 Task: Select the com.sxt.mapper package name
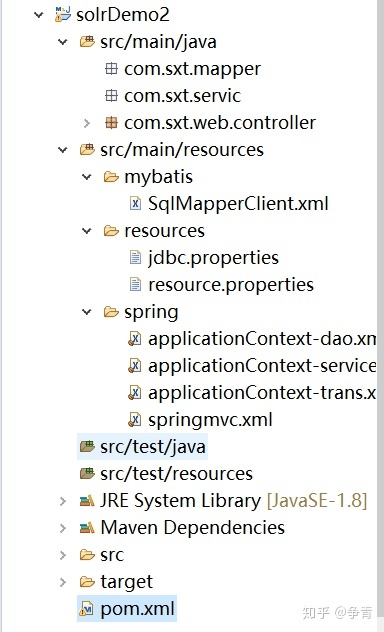coord(193,70)
